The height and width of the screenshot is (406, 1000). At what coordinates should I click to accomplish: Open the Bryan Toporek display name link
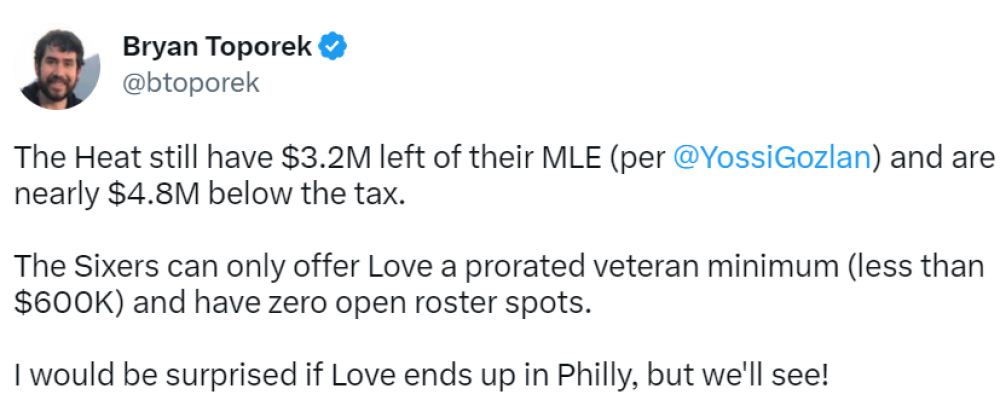217,47
